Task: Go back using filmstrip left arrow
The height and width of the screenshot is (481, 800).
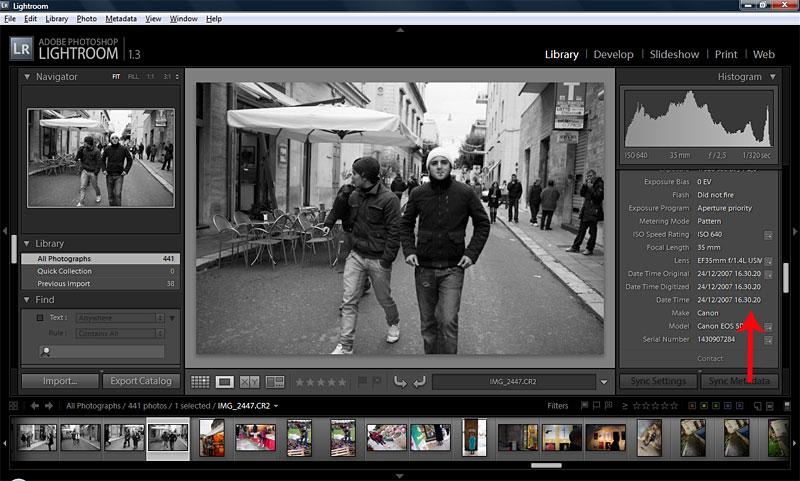Action: coord(35,406)
